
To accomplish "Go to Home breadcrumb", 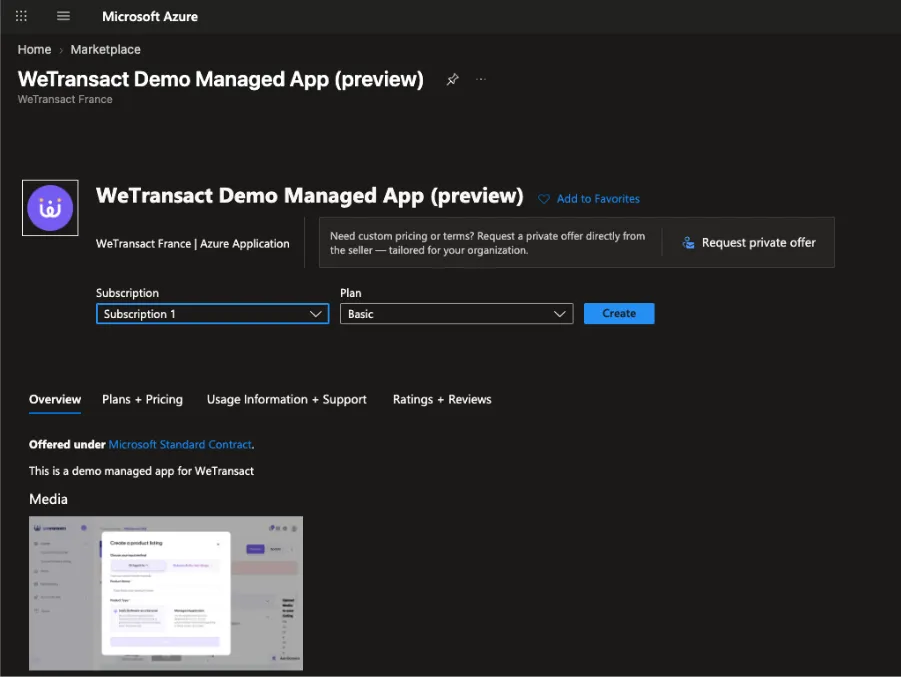I will pos(34,49).
